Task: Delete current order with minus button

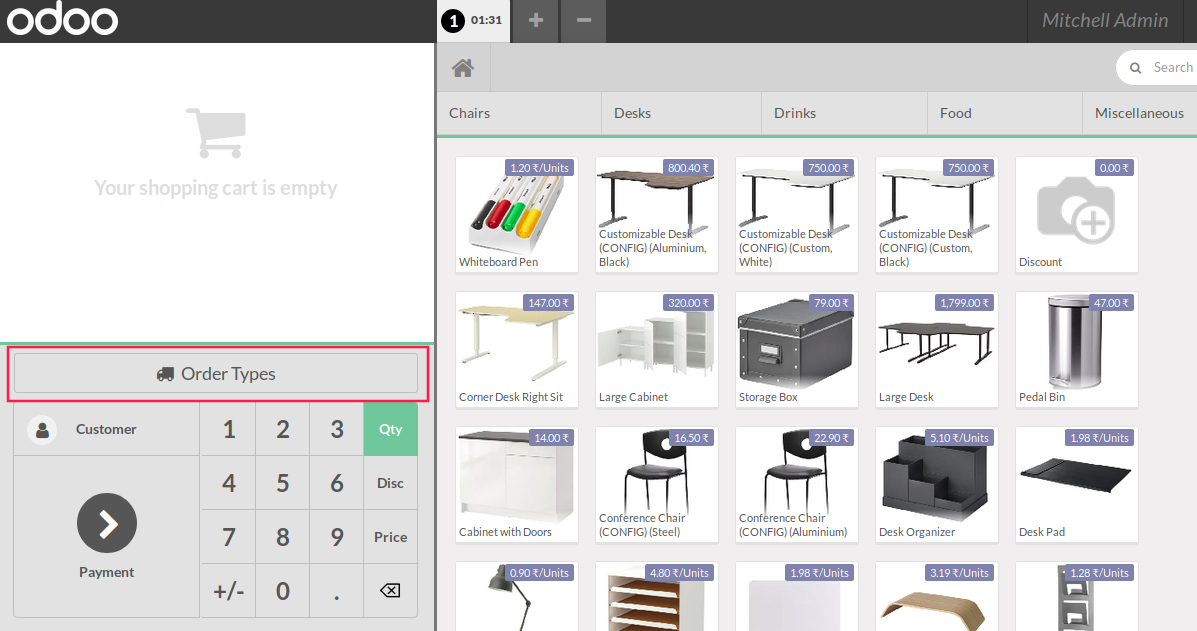Action: pyautogui.click(x=584, y=21)
